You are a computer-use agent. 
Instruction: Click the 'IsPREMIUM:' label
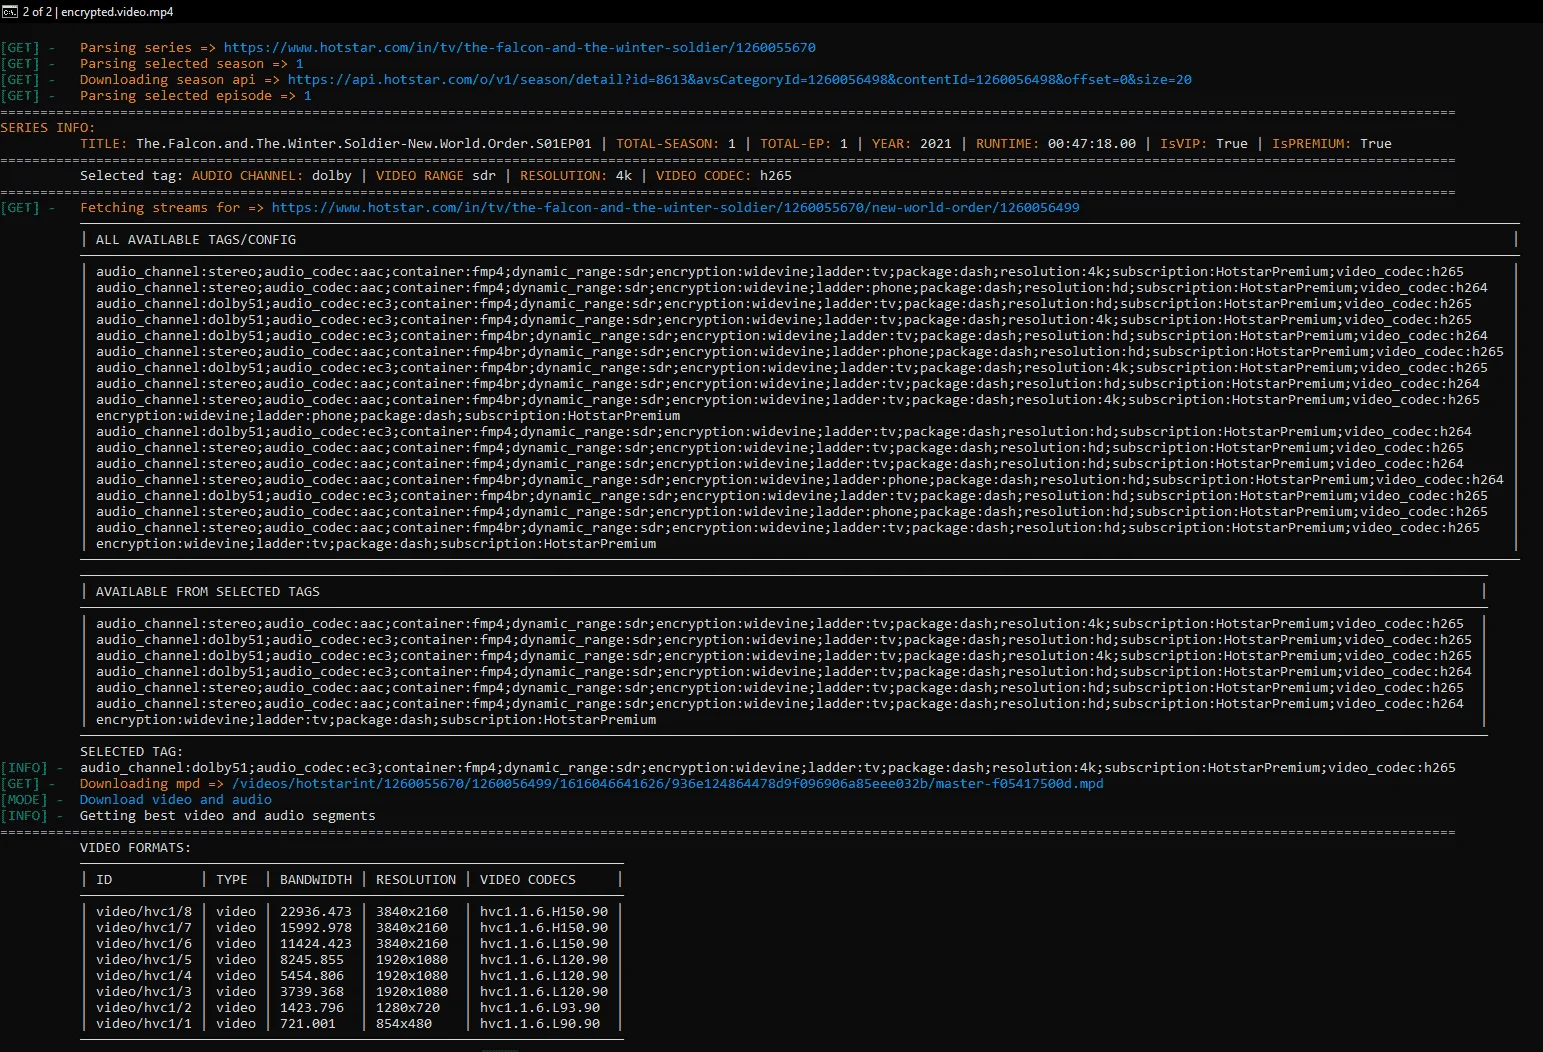[1312, 144]
